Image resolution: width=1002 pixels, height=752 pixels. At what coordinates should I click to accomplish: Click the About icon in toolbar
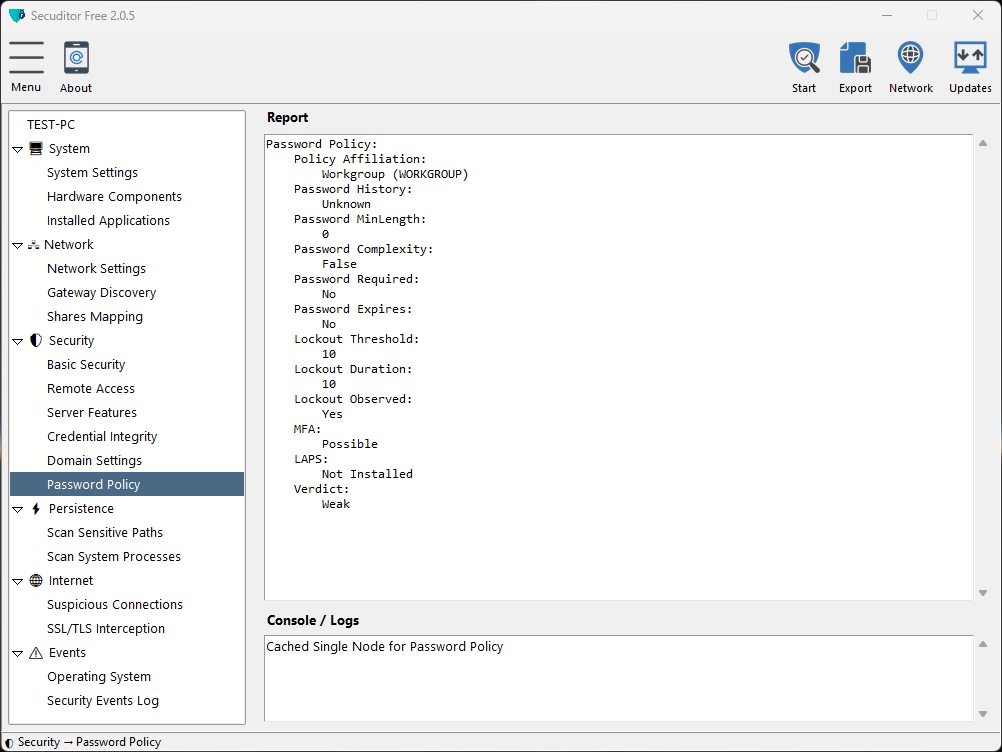(x=76, y=58)
